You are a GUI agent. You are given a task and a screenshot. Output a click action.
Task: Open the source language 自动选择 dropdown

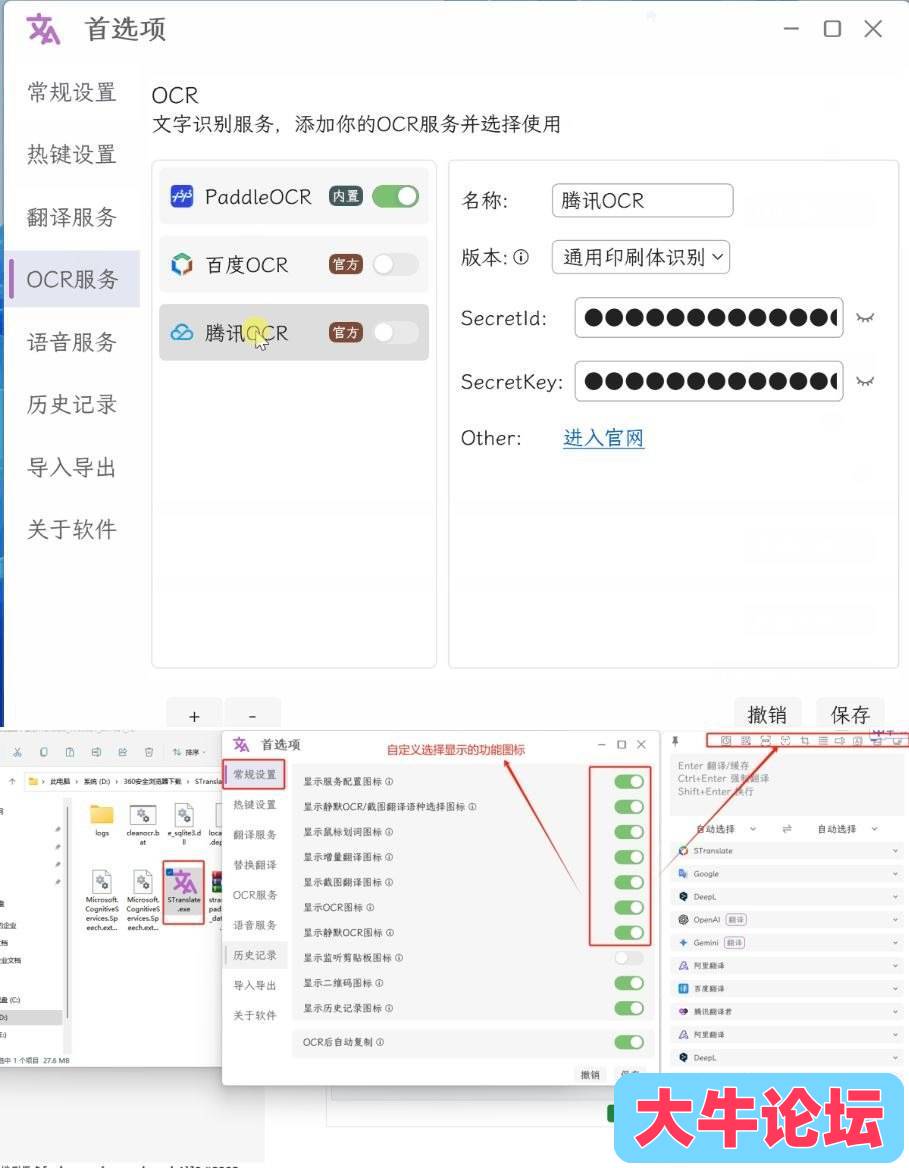726,829
